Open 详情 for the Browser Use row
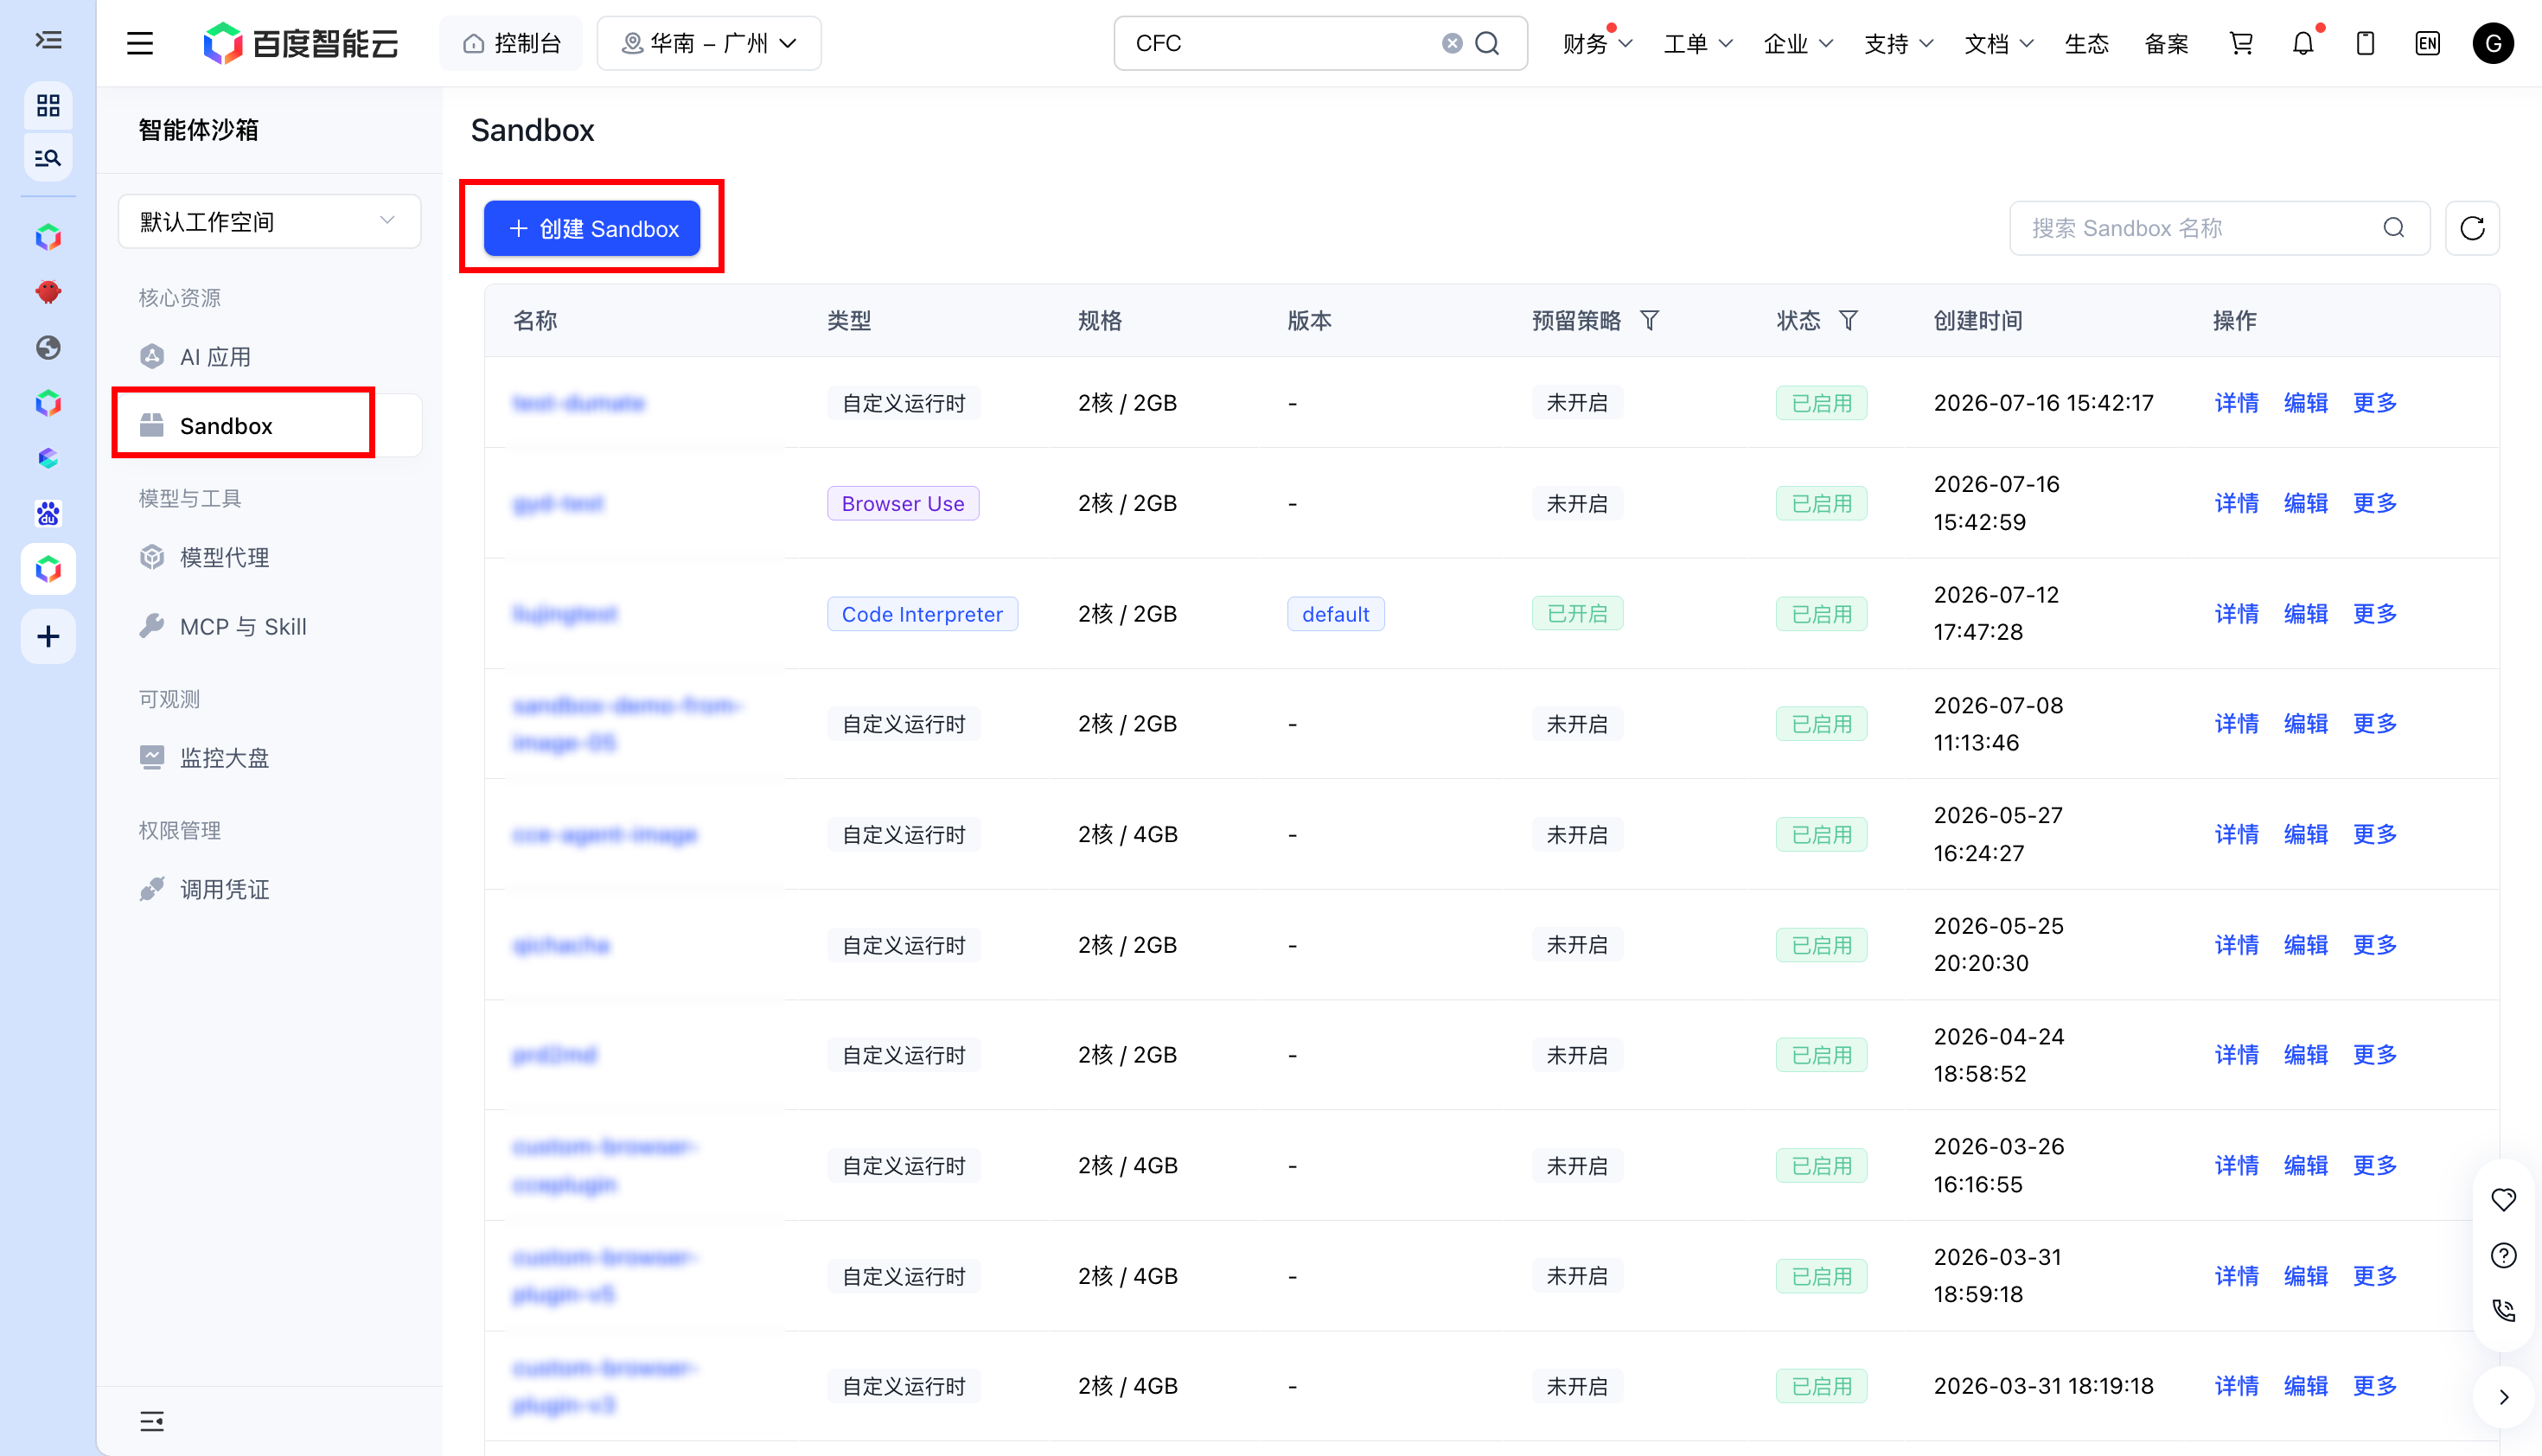The image size is (2542, 1456). click(x=2236, y=502)
